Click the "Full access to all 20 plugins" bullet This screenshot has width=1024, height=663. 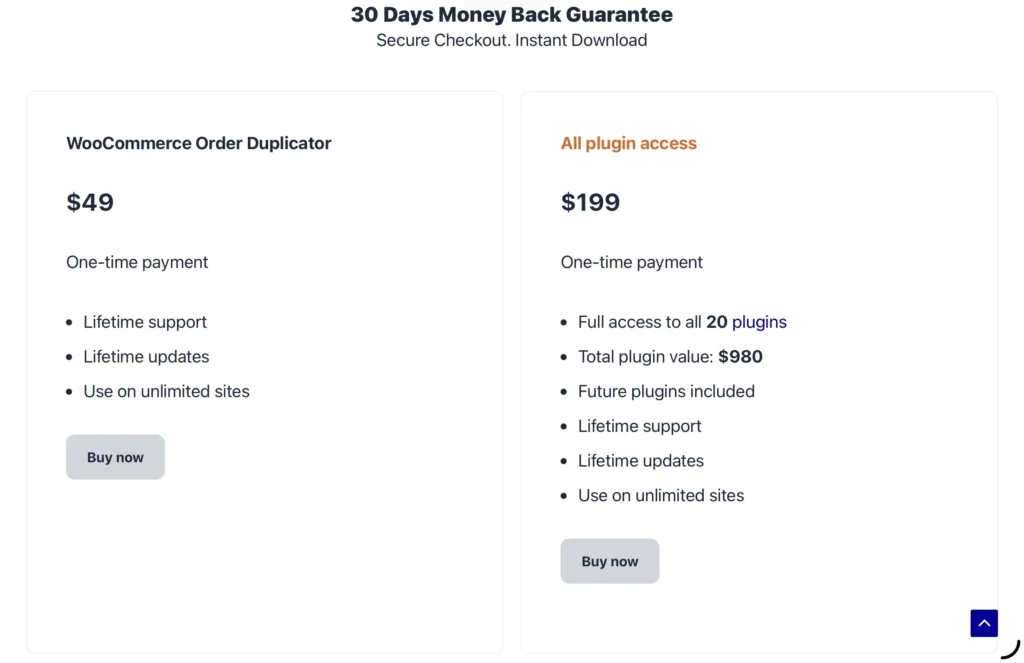[x=682, y=322]
